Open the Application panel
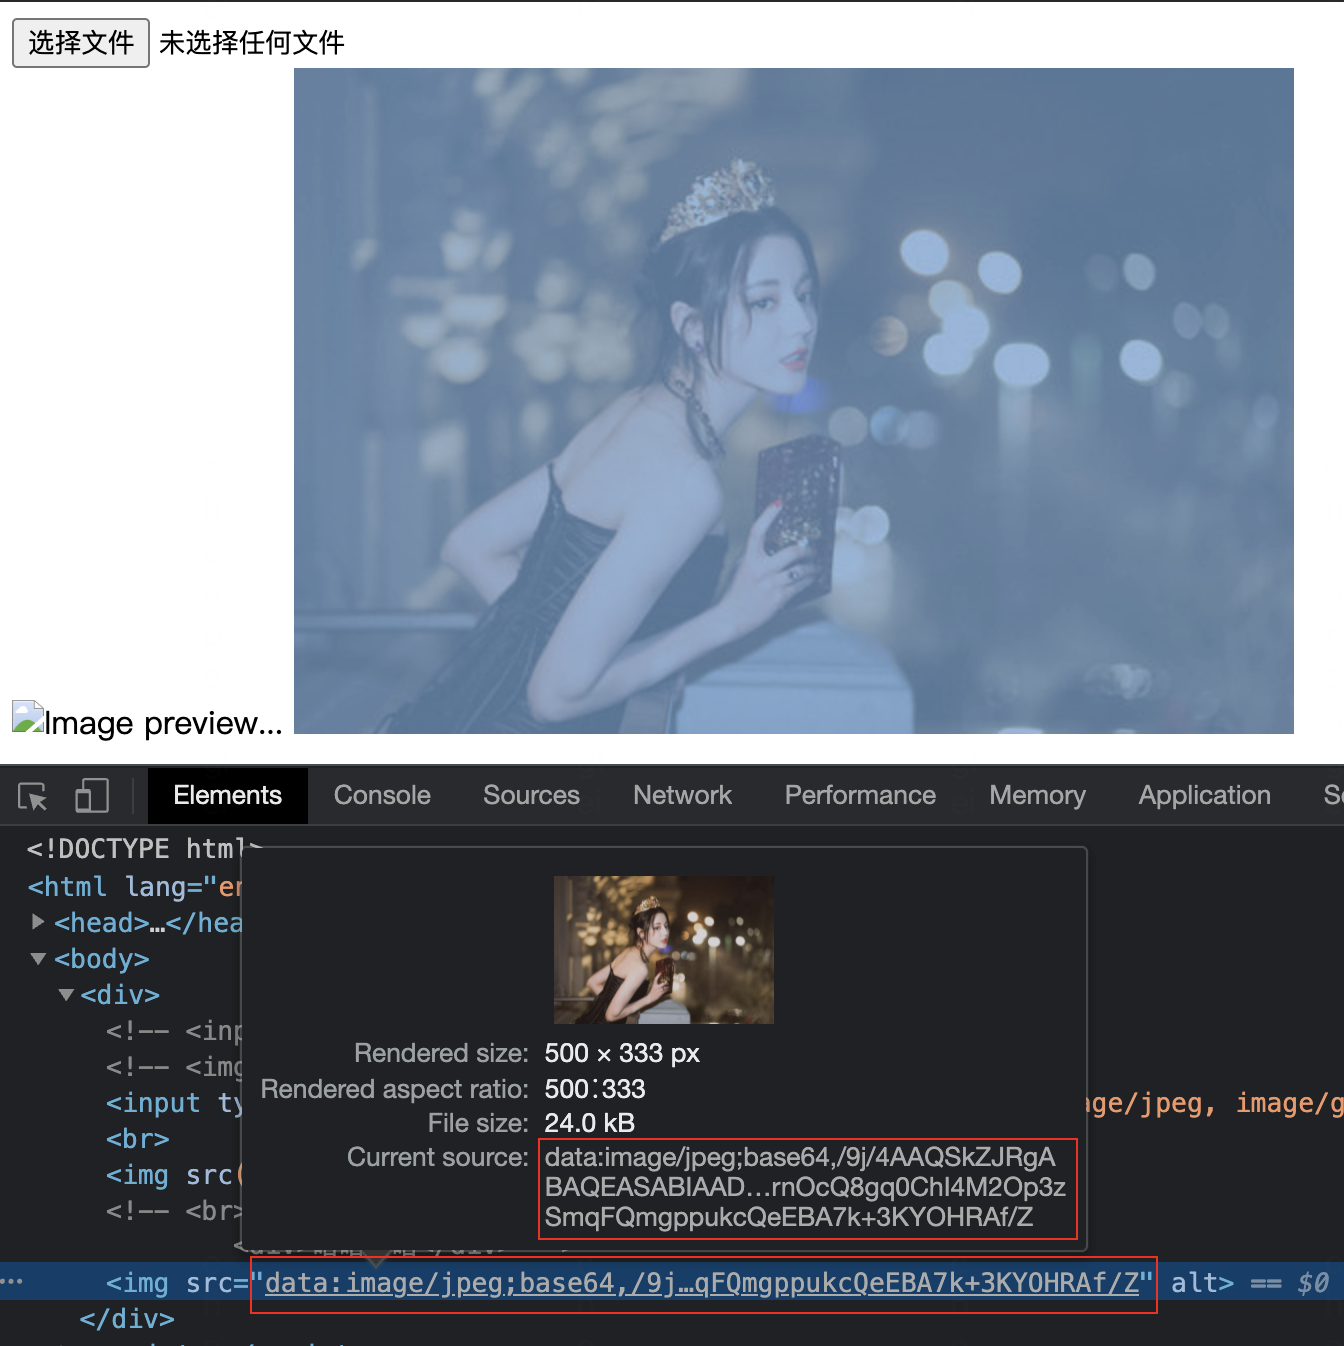 tap(1204, 795)
